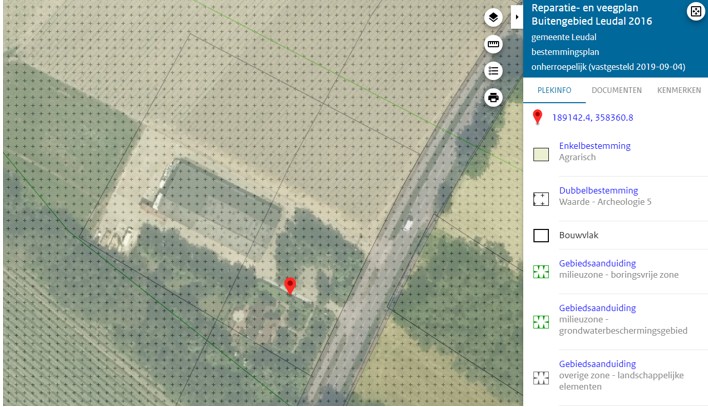Open coordinates link 189142.4, 358360.8
708x407 pixels.
click(x=592, y=118)
